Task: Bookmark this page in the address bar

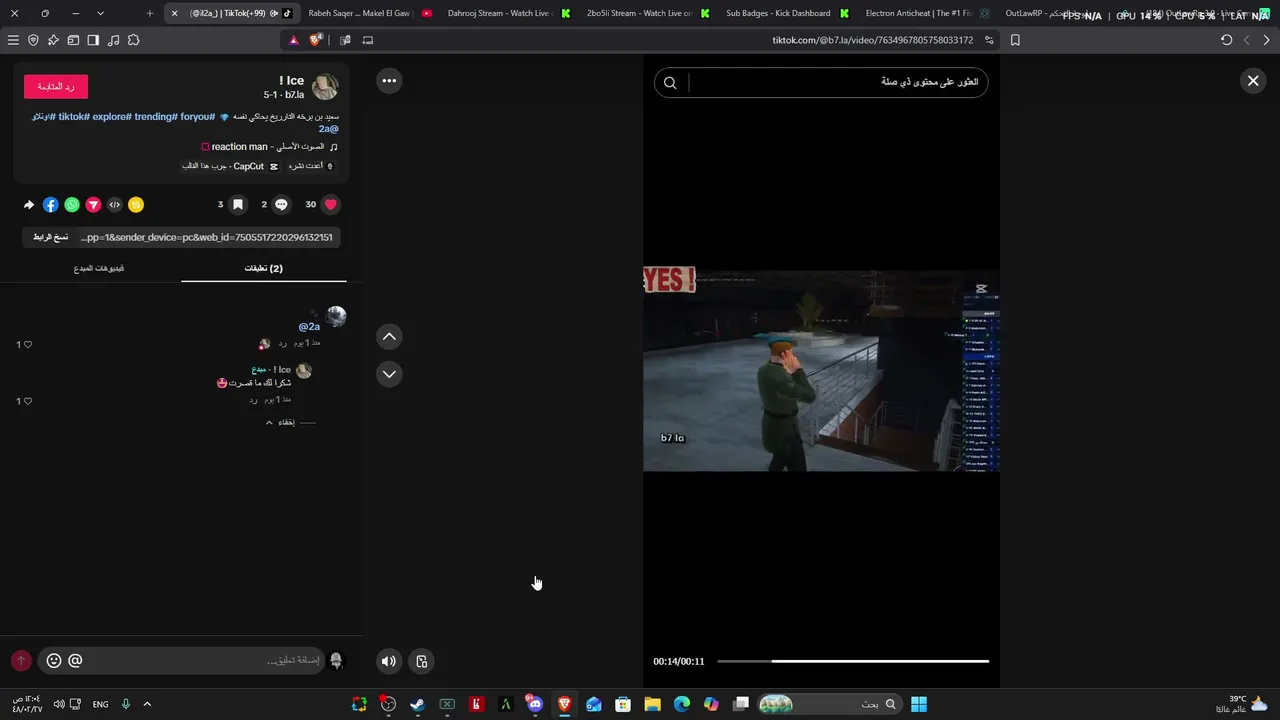Action: pyautogui.click(x=1015, y=40)
